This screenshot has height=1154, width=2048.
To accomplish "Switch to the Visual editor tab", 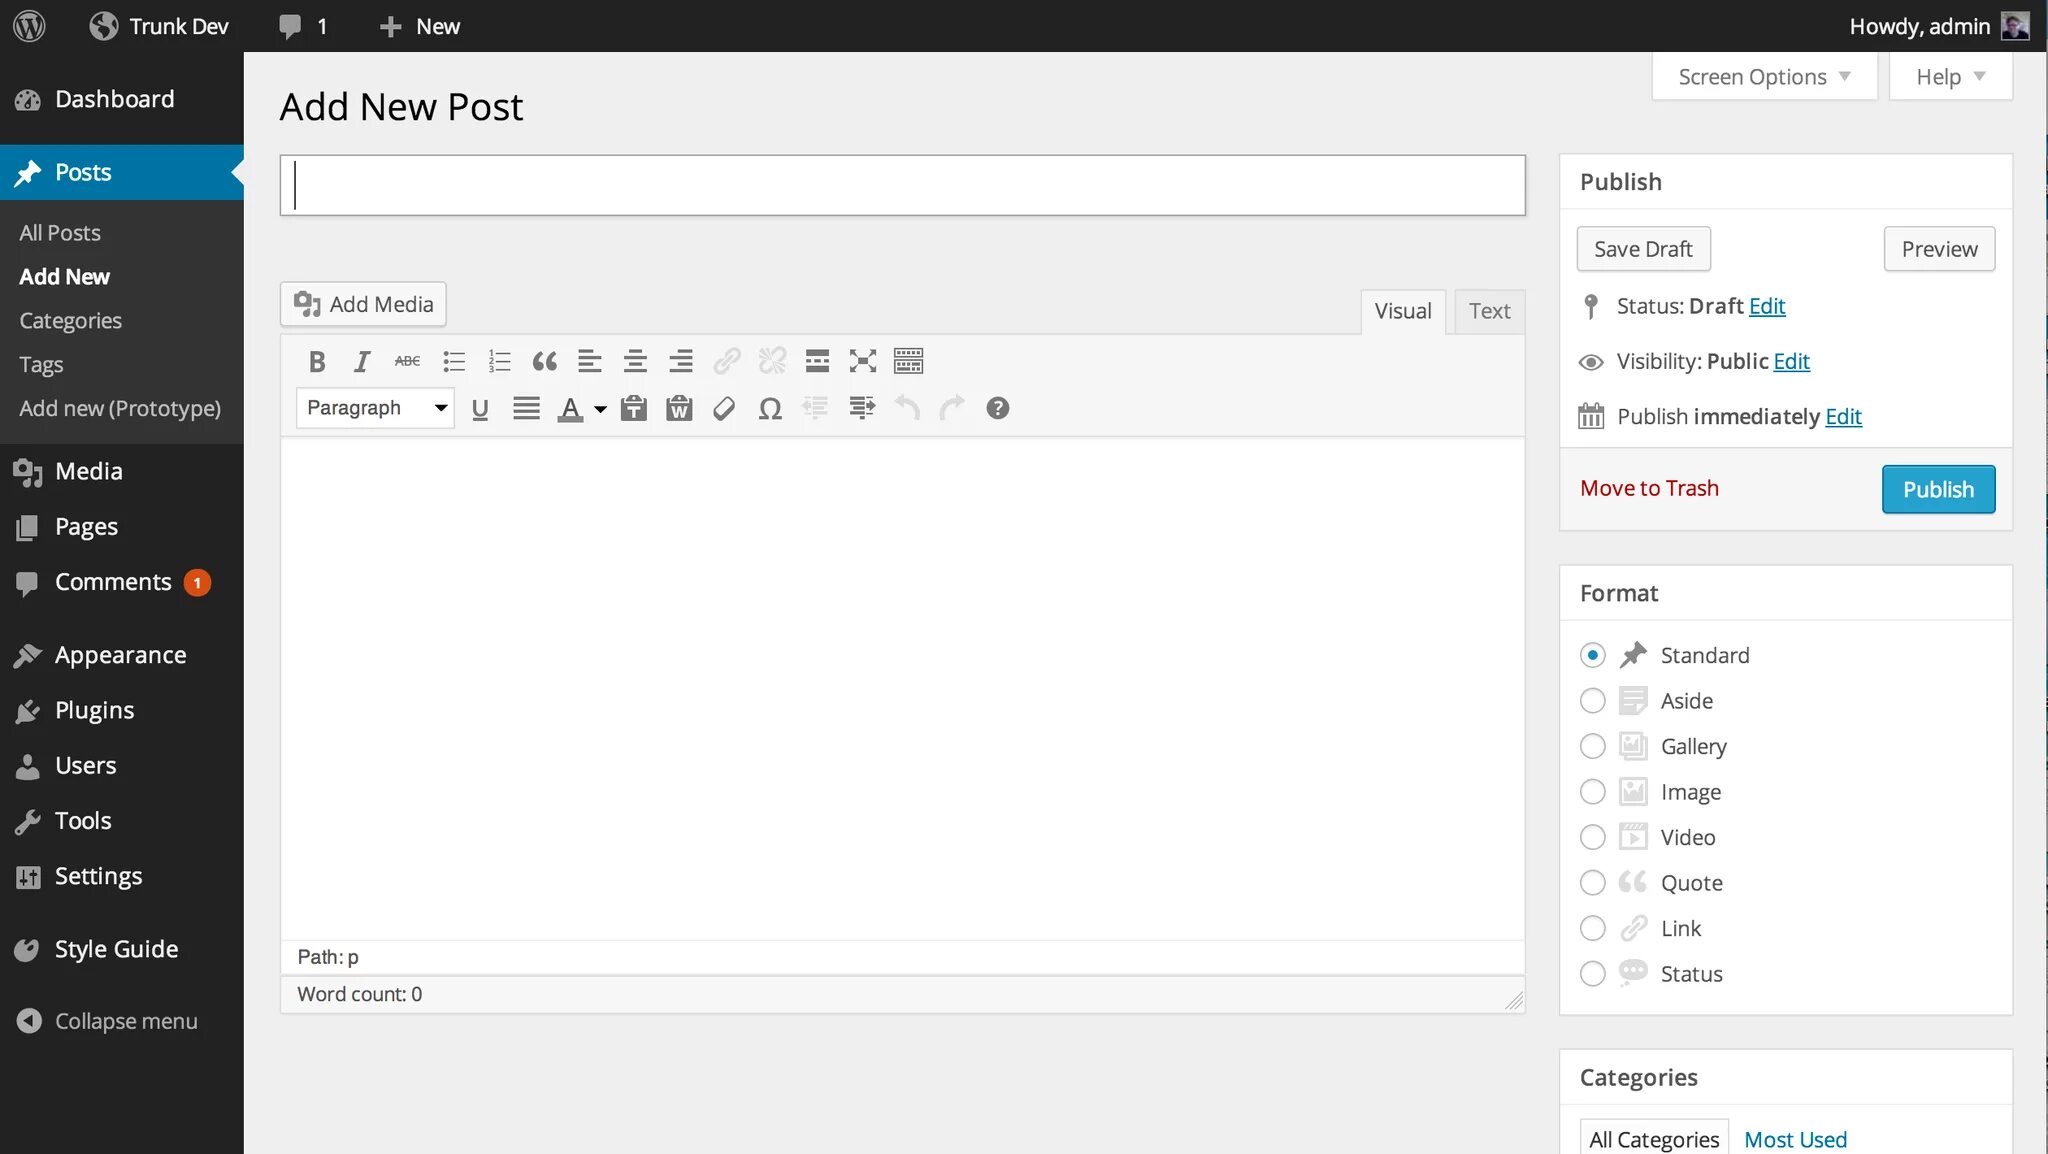I will click(1403, 311).
